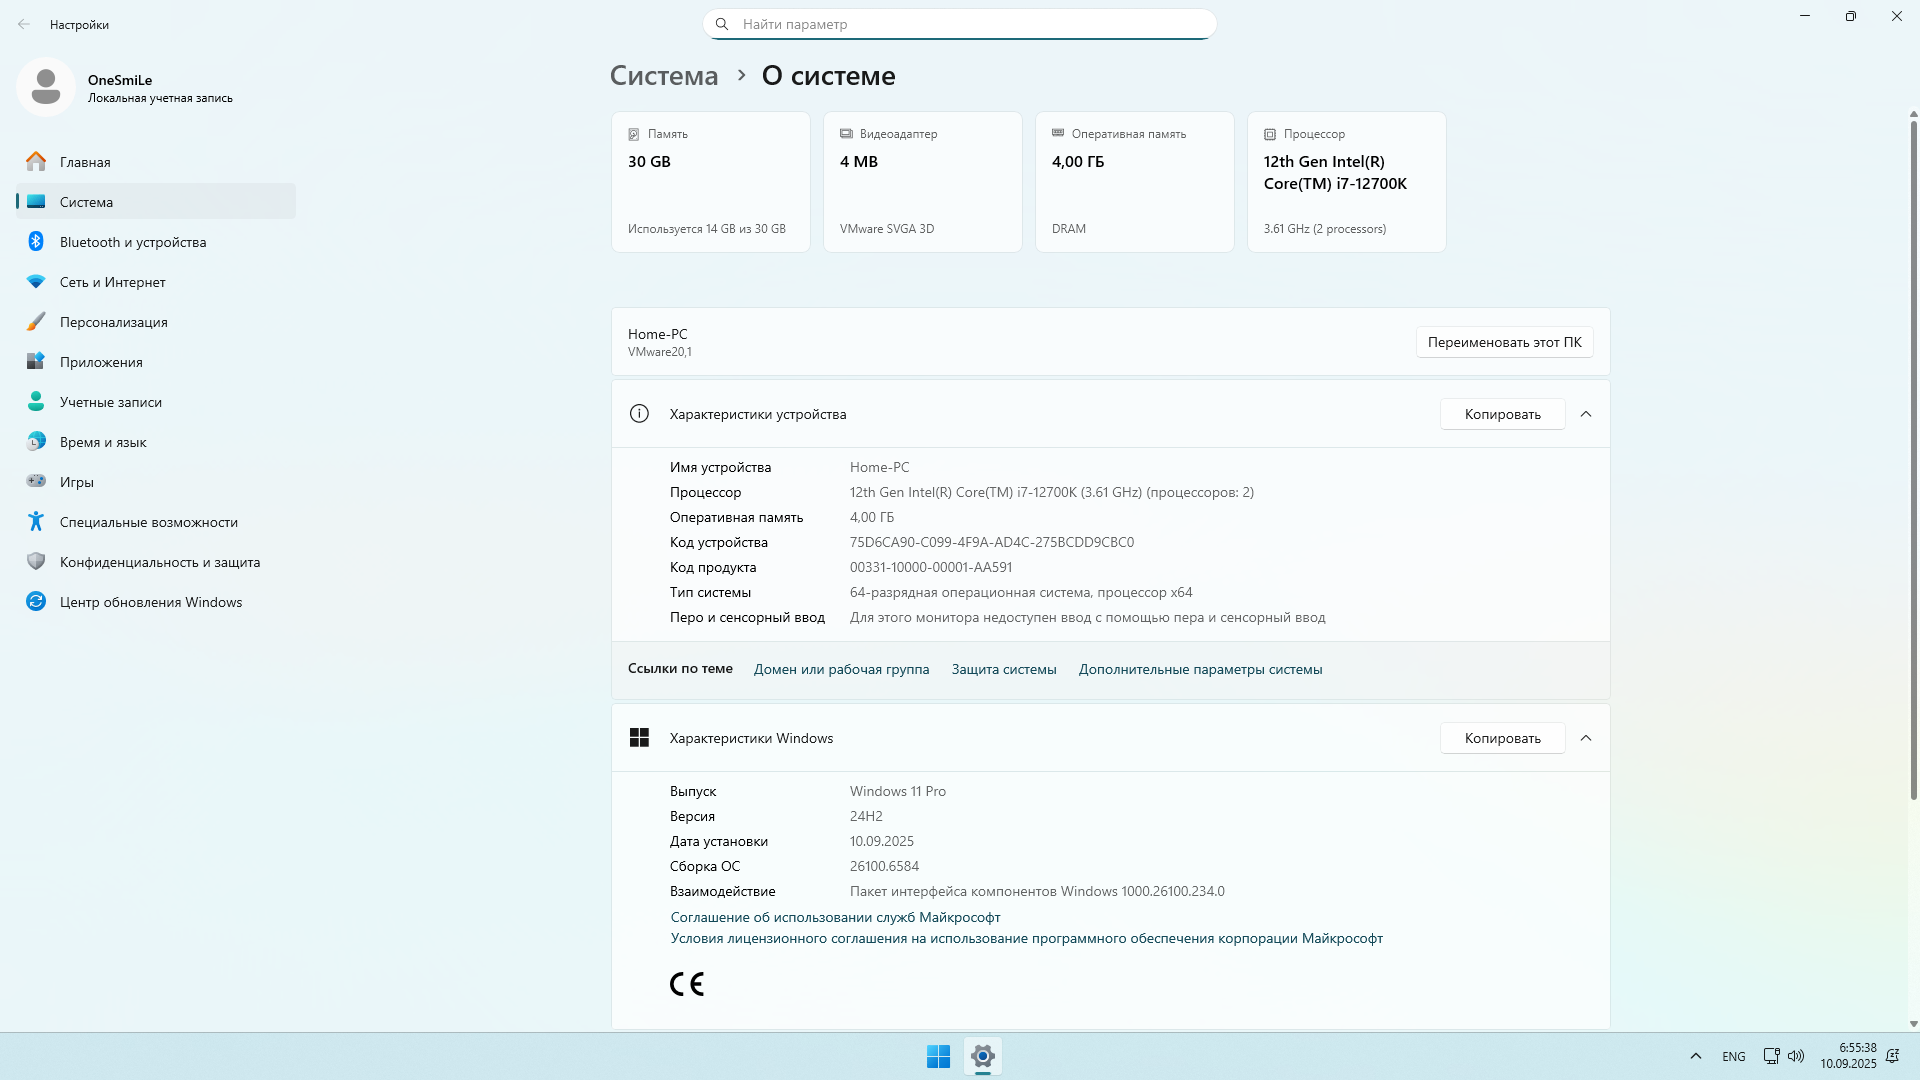Click the Start button on the taskbar

pyautogui.click(x=938, y=1055)
